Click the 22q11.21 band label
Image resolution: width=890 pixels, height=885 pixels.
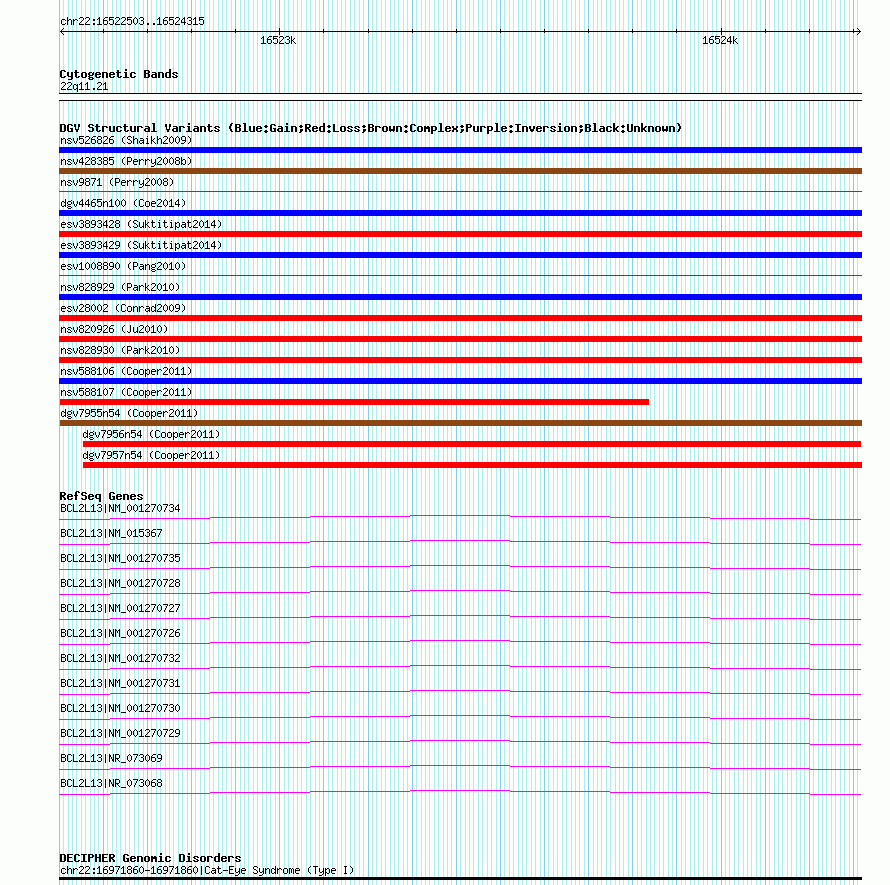pyautogui.click(x=84, y=86)
